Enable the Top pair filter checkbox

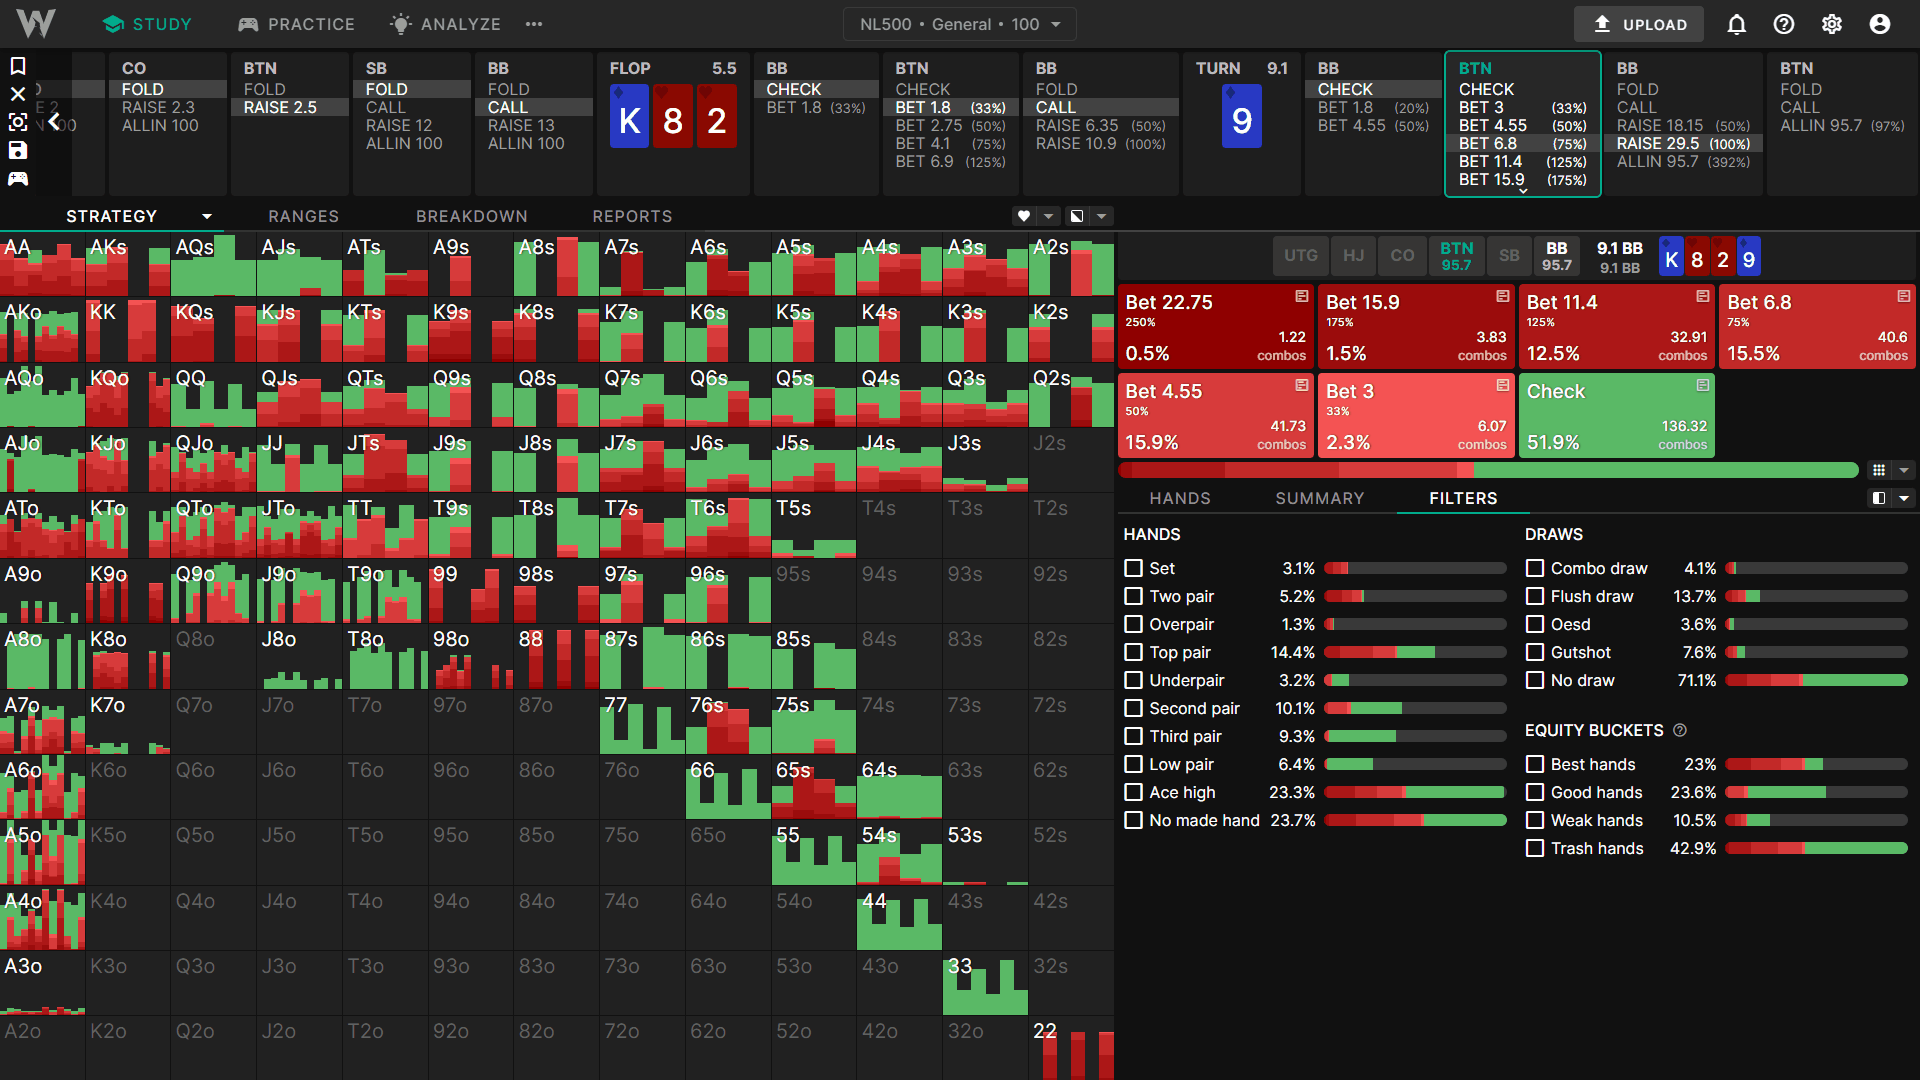coord(1133,652)
